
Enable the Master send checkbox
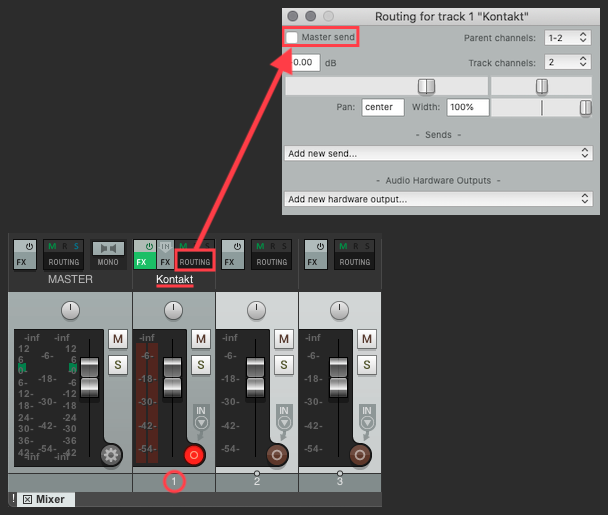pos(292,37)
